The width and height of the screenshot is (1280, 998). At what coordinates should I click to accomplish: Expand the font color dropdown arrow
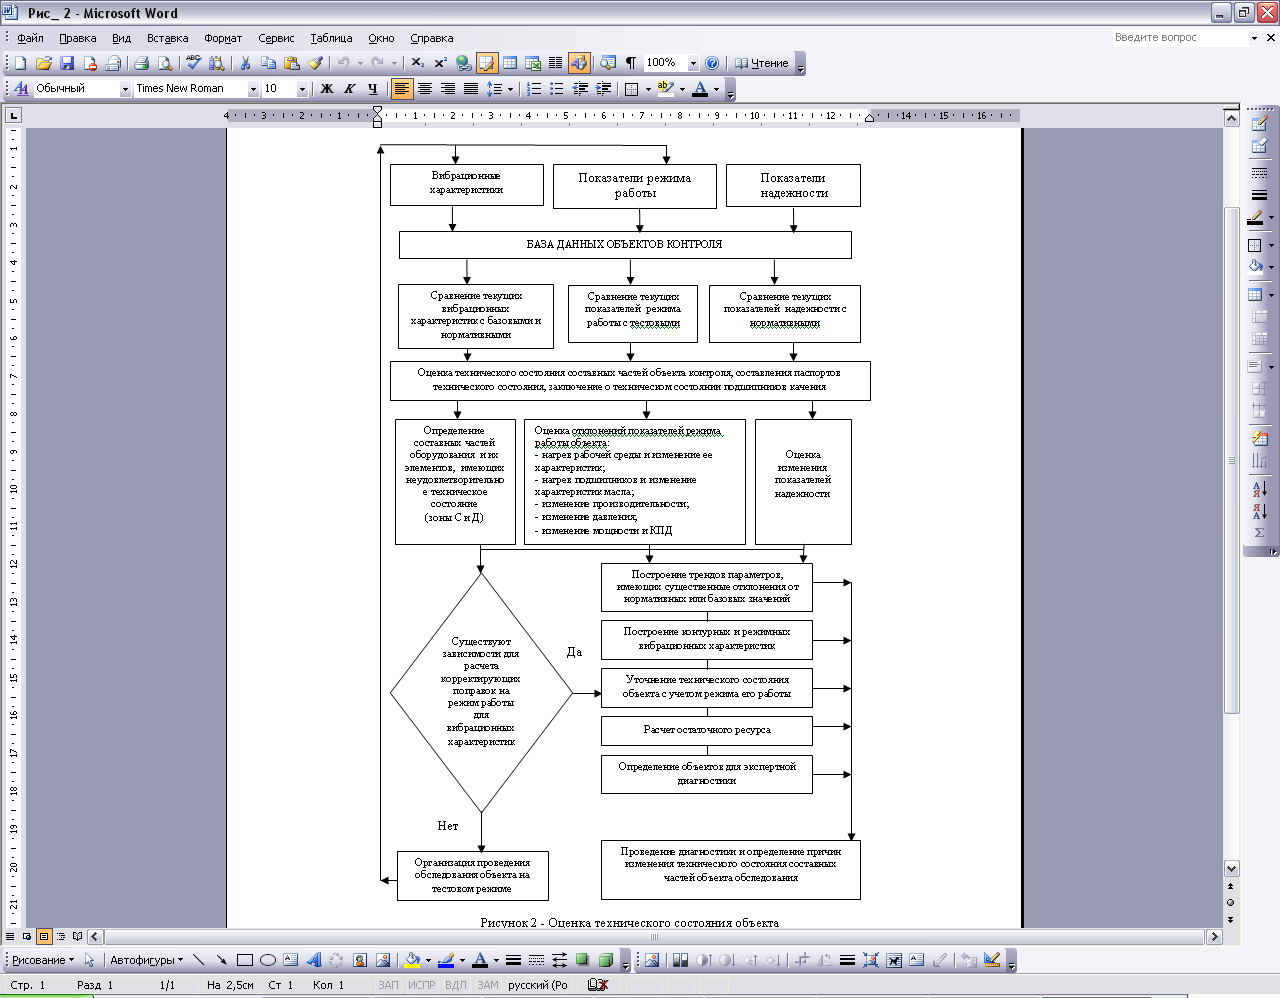[716, 89]
